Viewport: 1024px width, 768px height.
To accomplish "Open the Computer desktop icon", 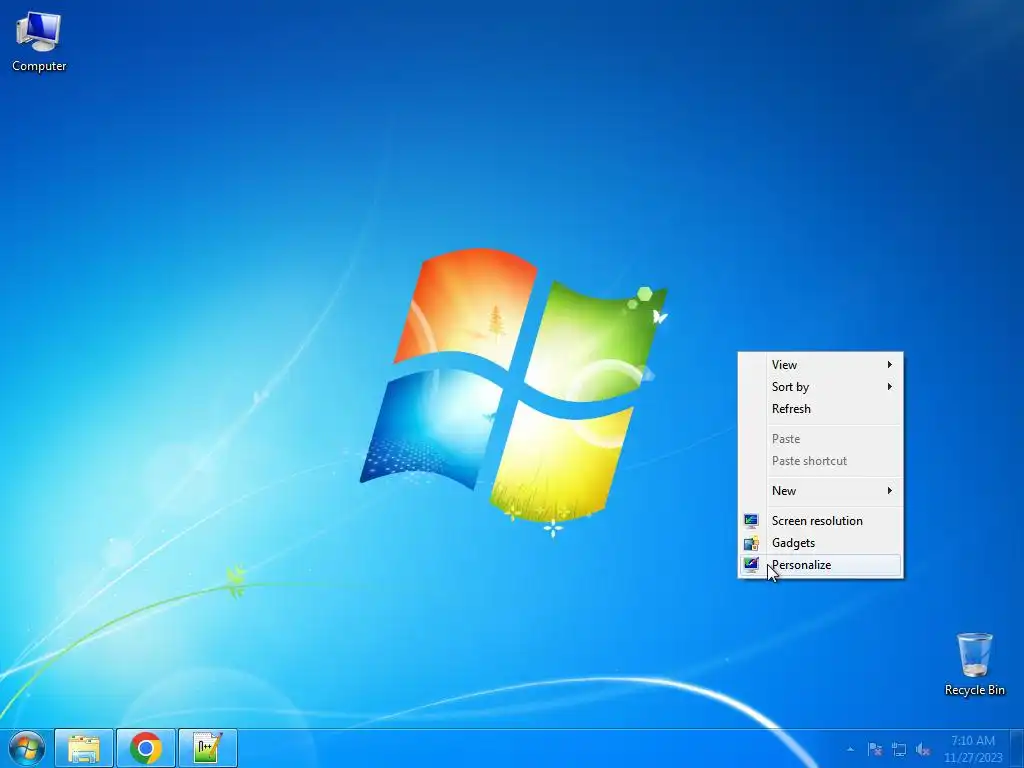I will pyautogui.click(x=39, y=42).
